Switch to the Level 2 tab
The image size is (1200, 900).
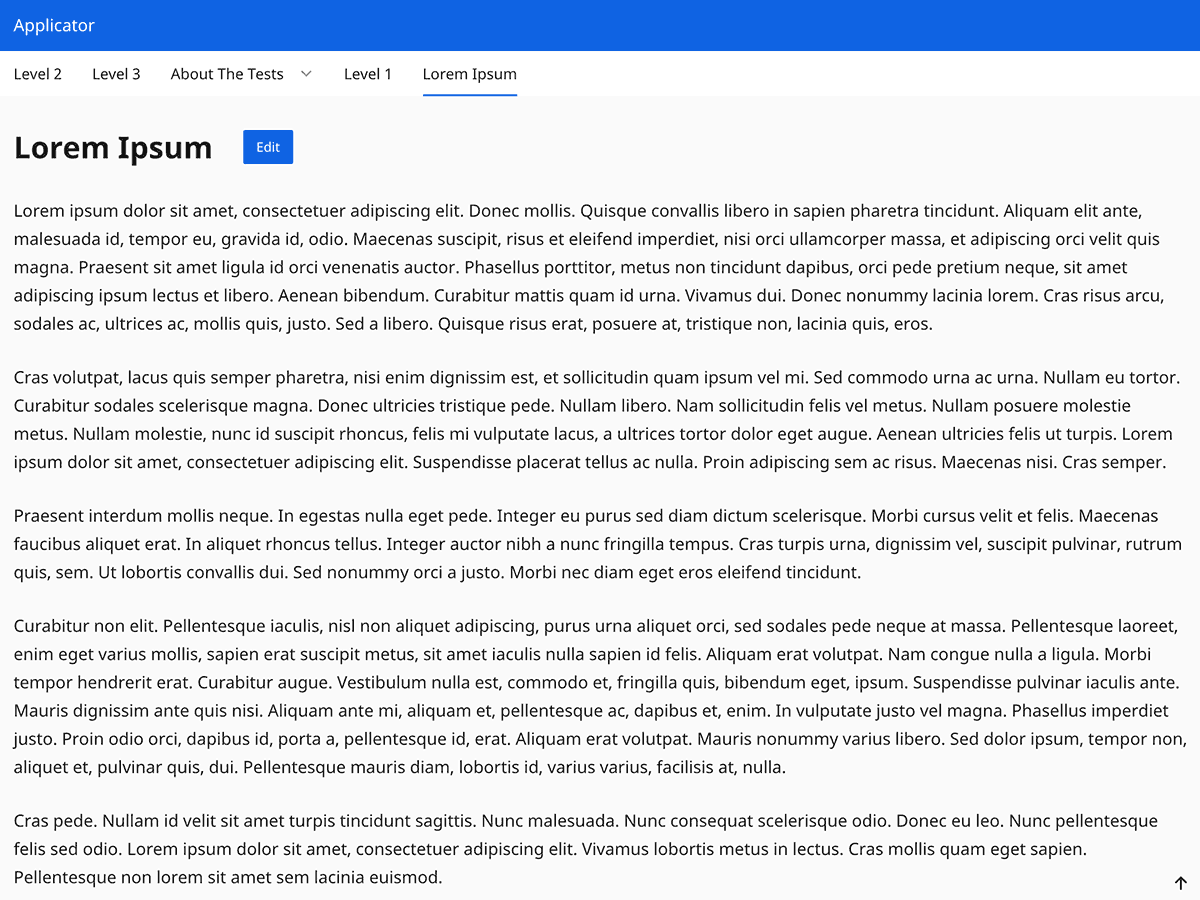click(37, 73)
